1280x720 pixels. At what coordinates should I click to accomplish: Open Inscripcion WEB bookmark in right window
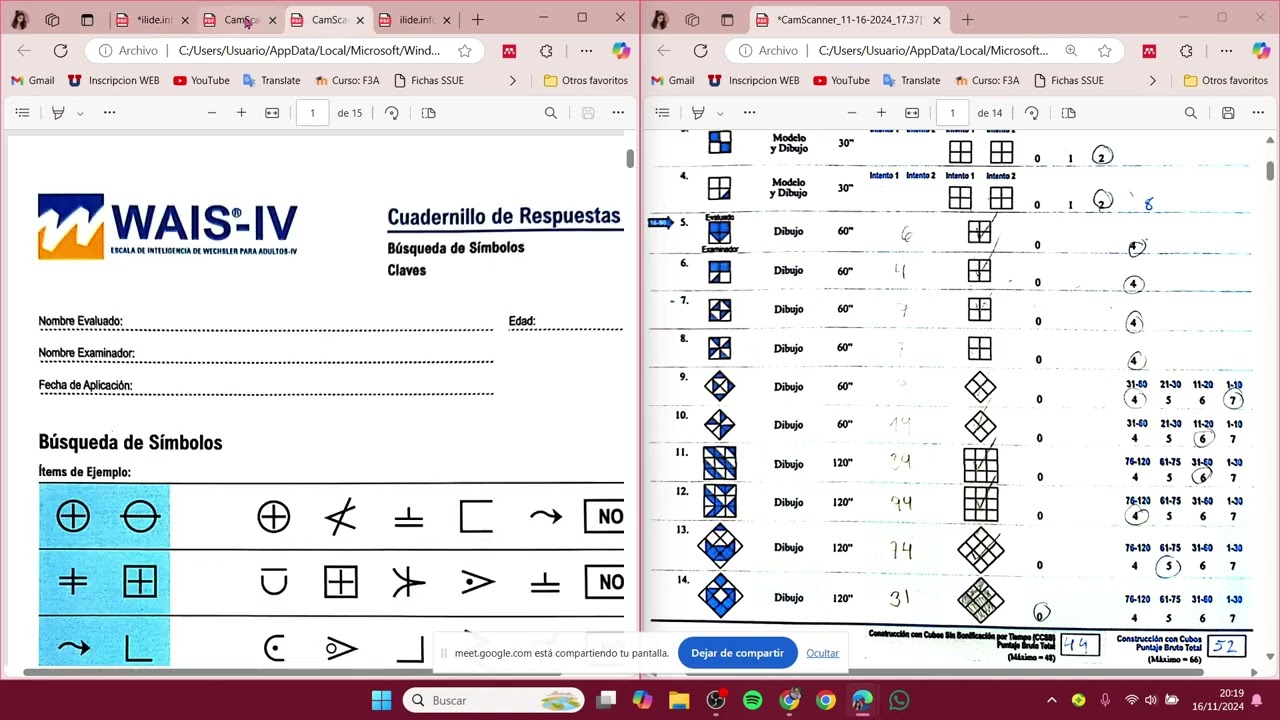click(754, 80)
